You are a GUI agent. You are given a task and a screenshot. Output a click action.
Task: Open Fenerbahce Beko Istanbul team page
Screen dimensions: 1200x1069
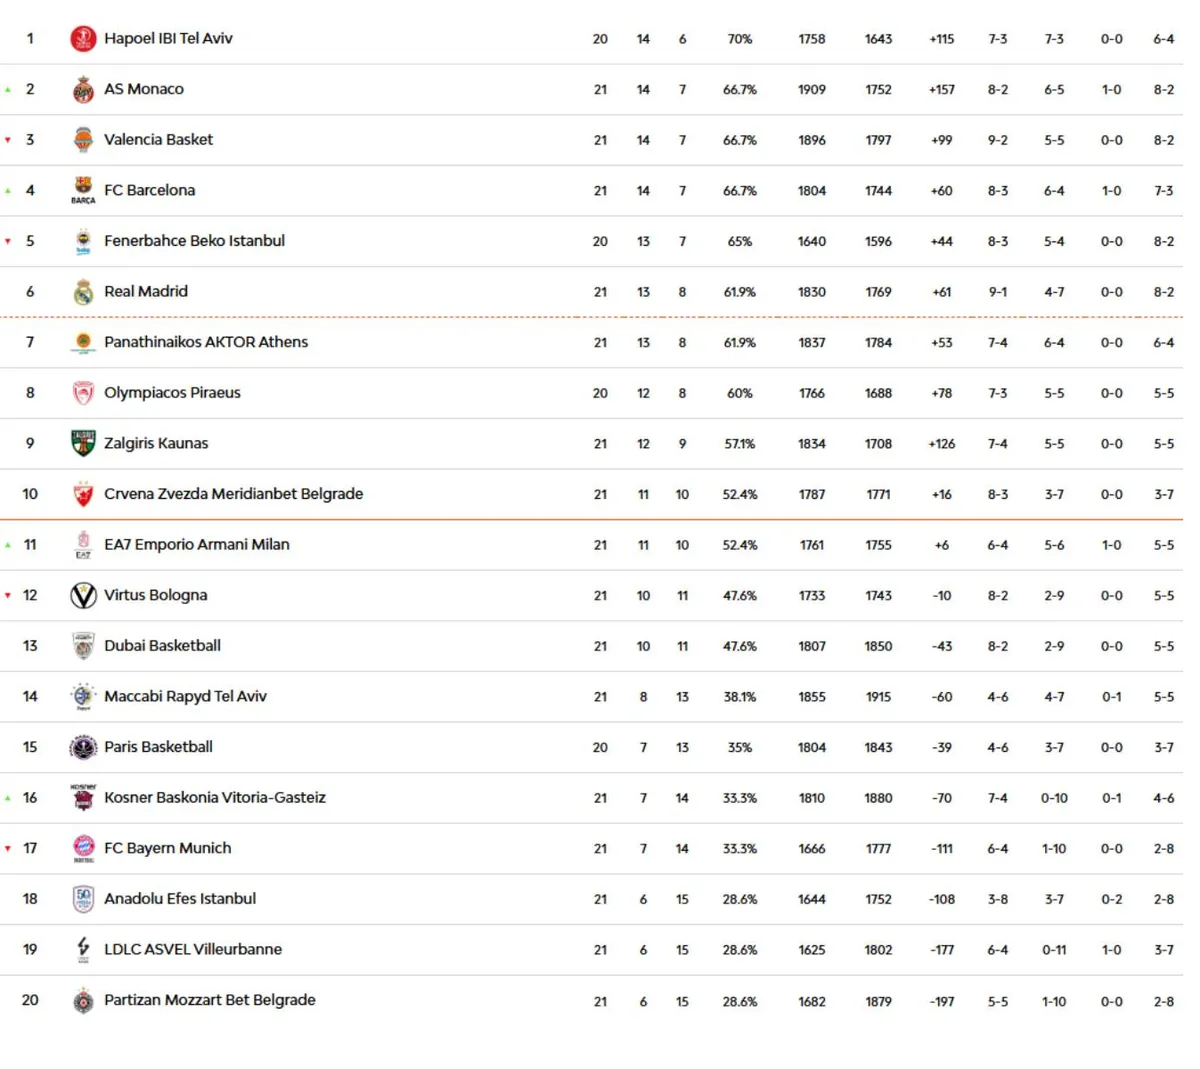[194, 241]
